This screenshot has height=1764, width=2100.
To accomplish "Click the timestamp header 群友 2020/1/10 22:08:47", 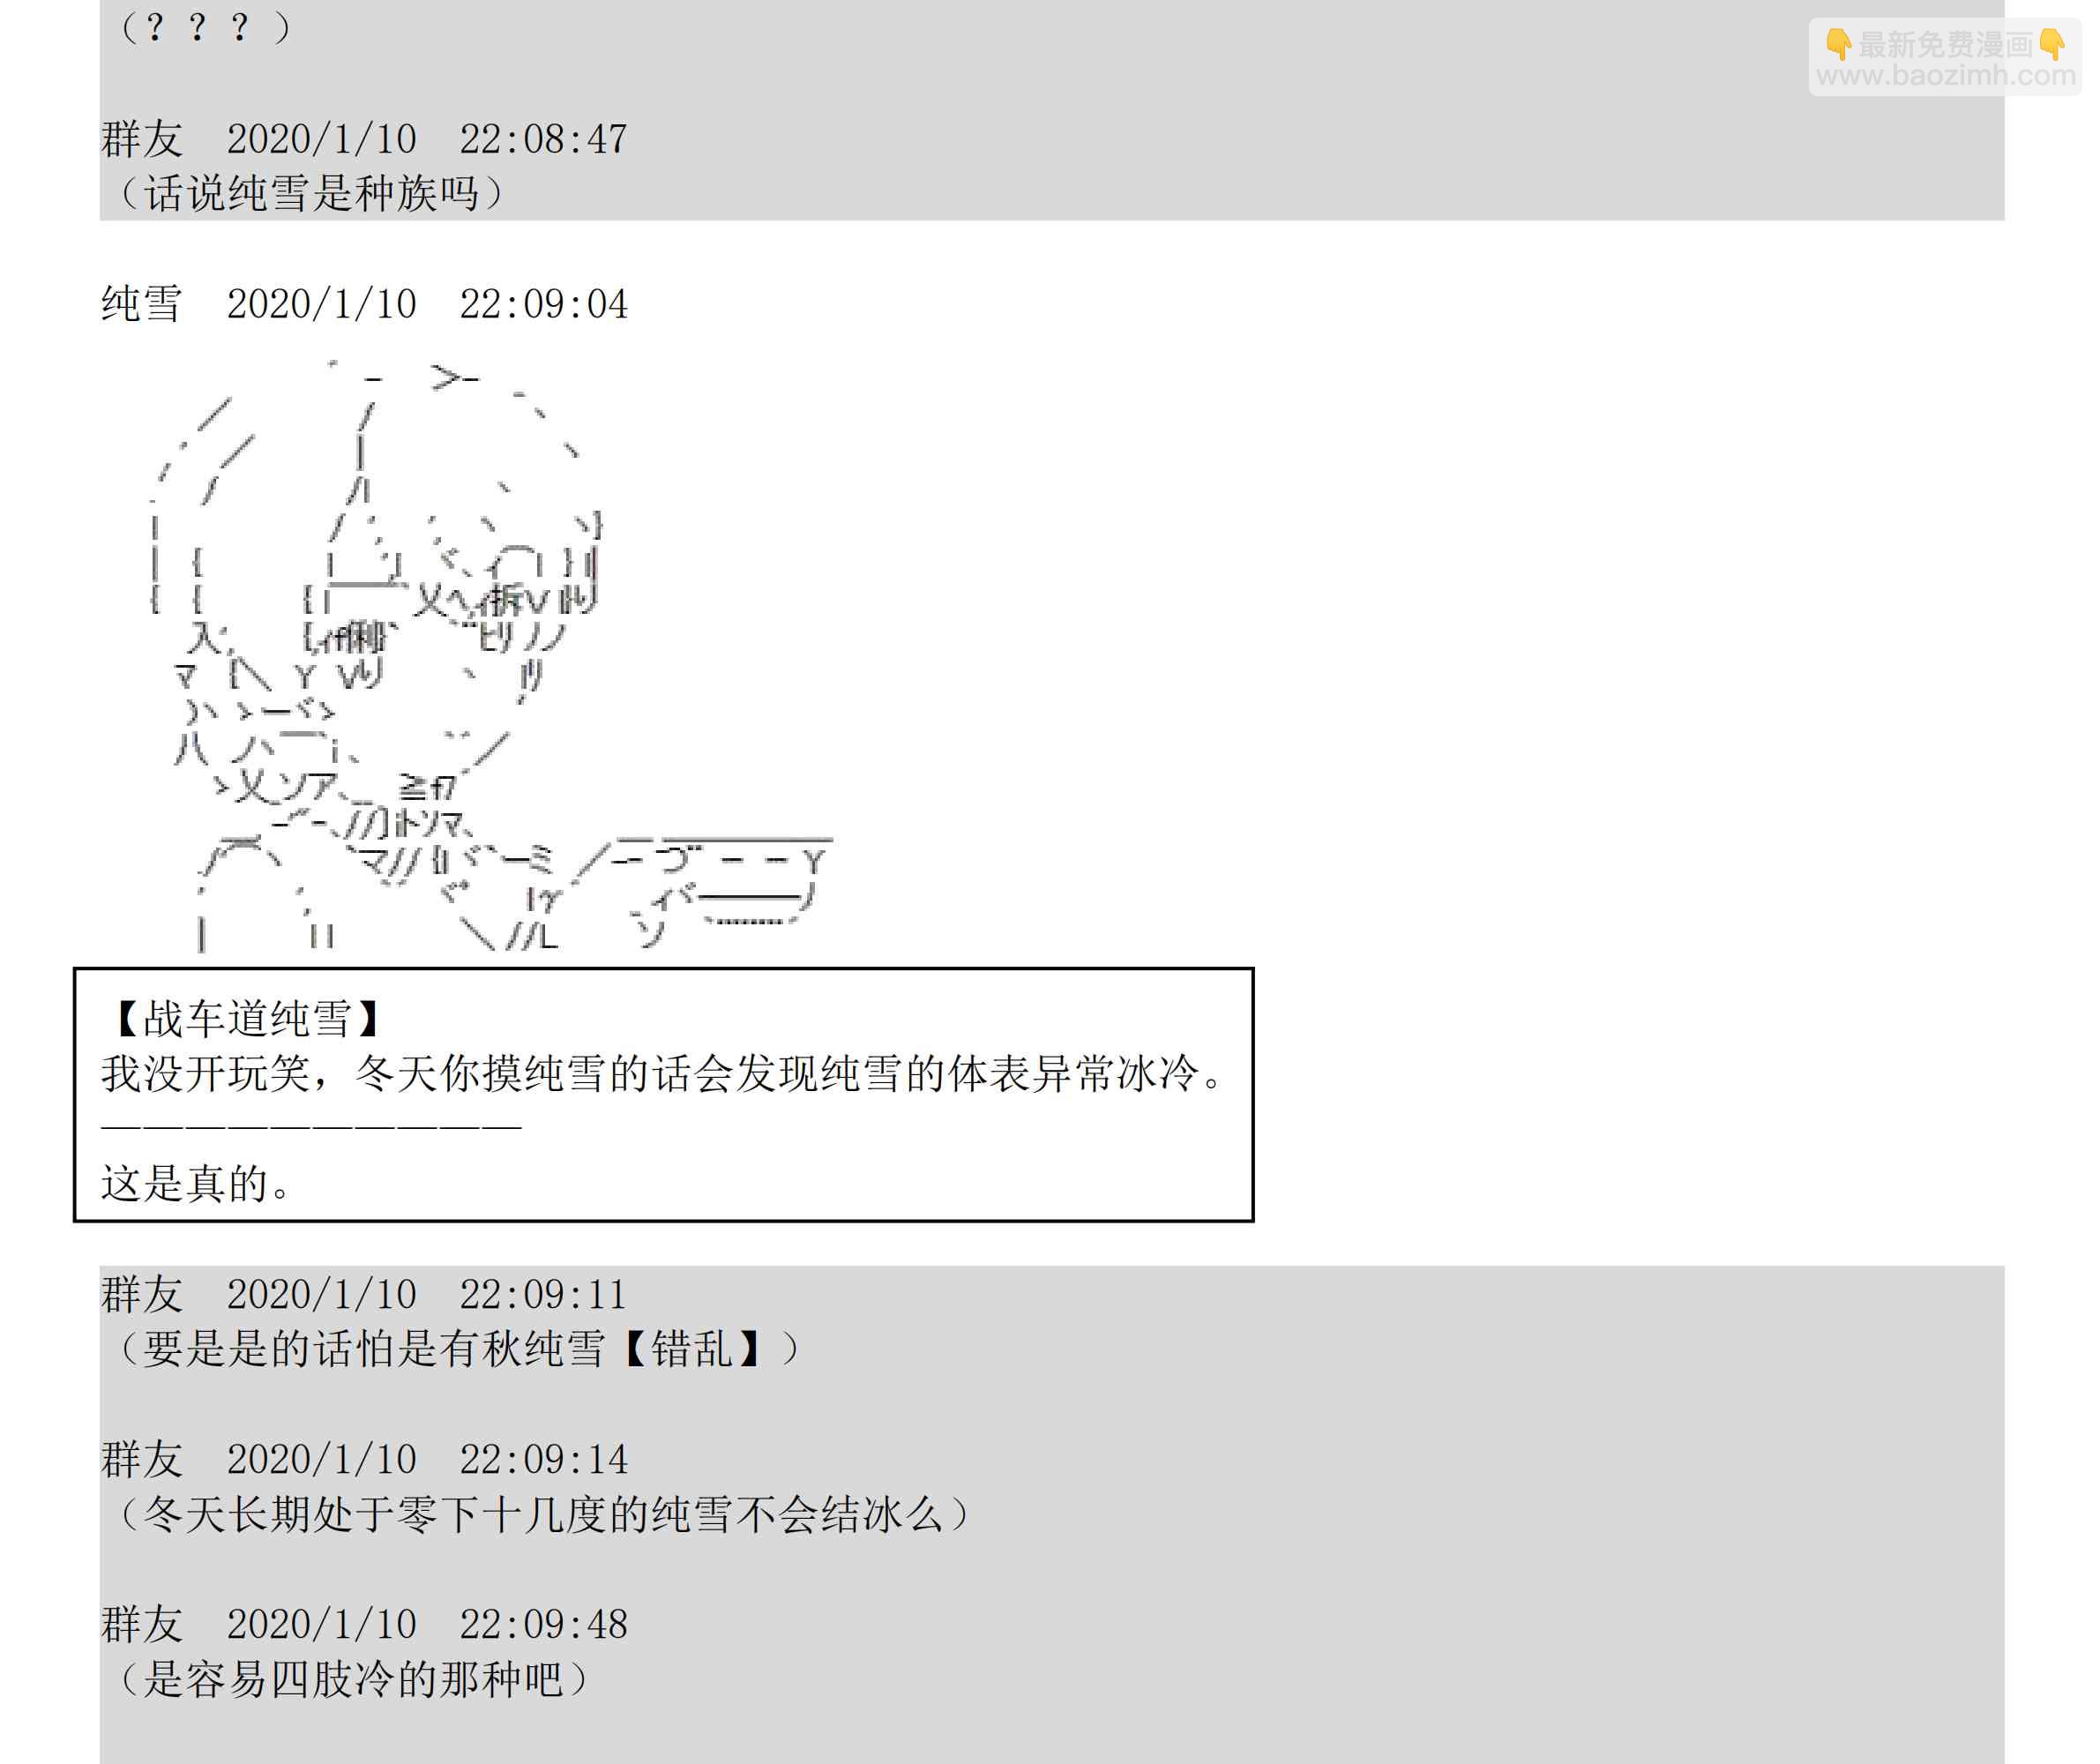I will (365, 139).
